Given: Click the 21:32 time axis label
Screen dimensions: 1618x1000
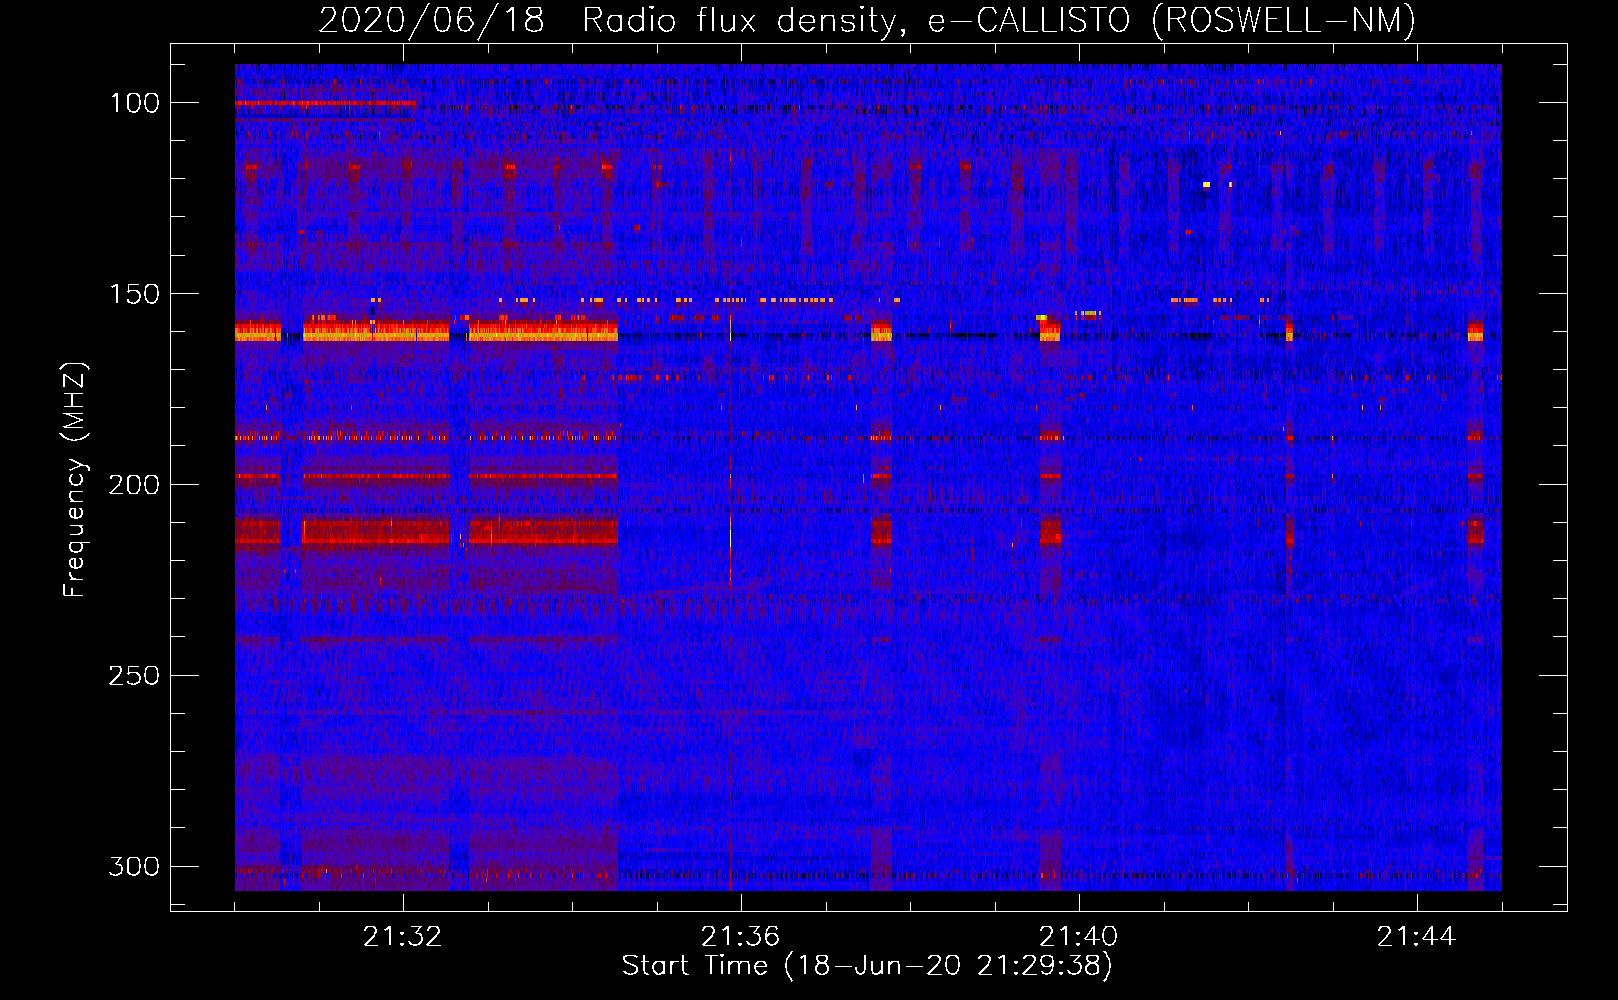Looking at the screenshot, I should [402, 937].
